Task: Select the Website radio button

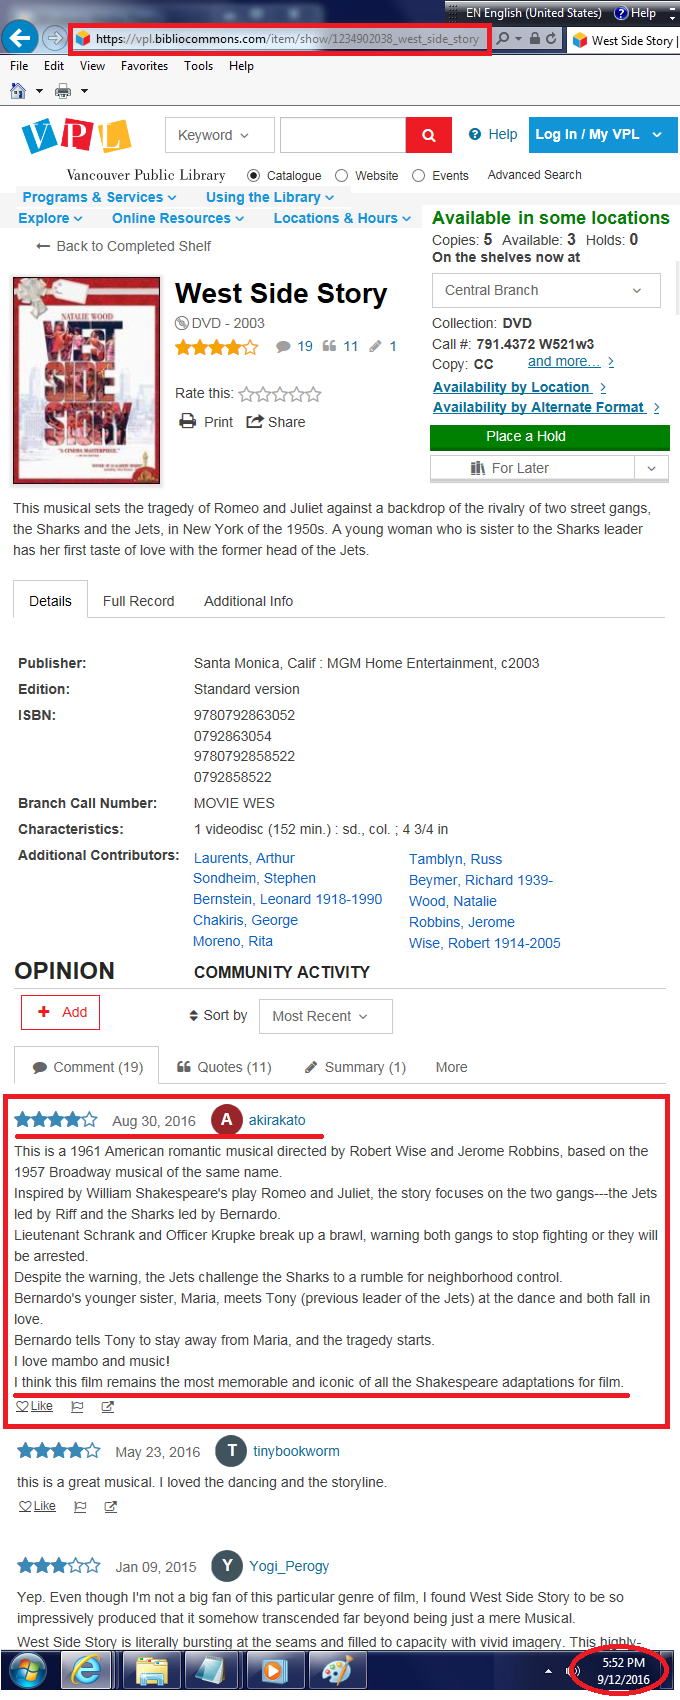Action: tap(342, 175)
